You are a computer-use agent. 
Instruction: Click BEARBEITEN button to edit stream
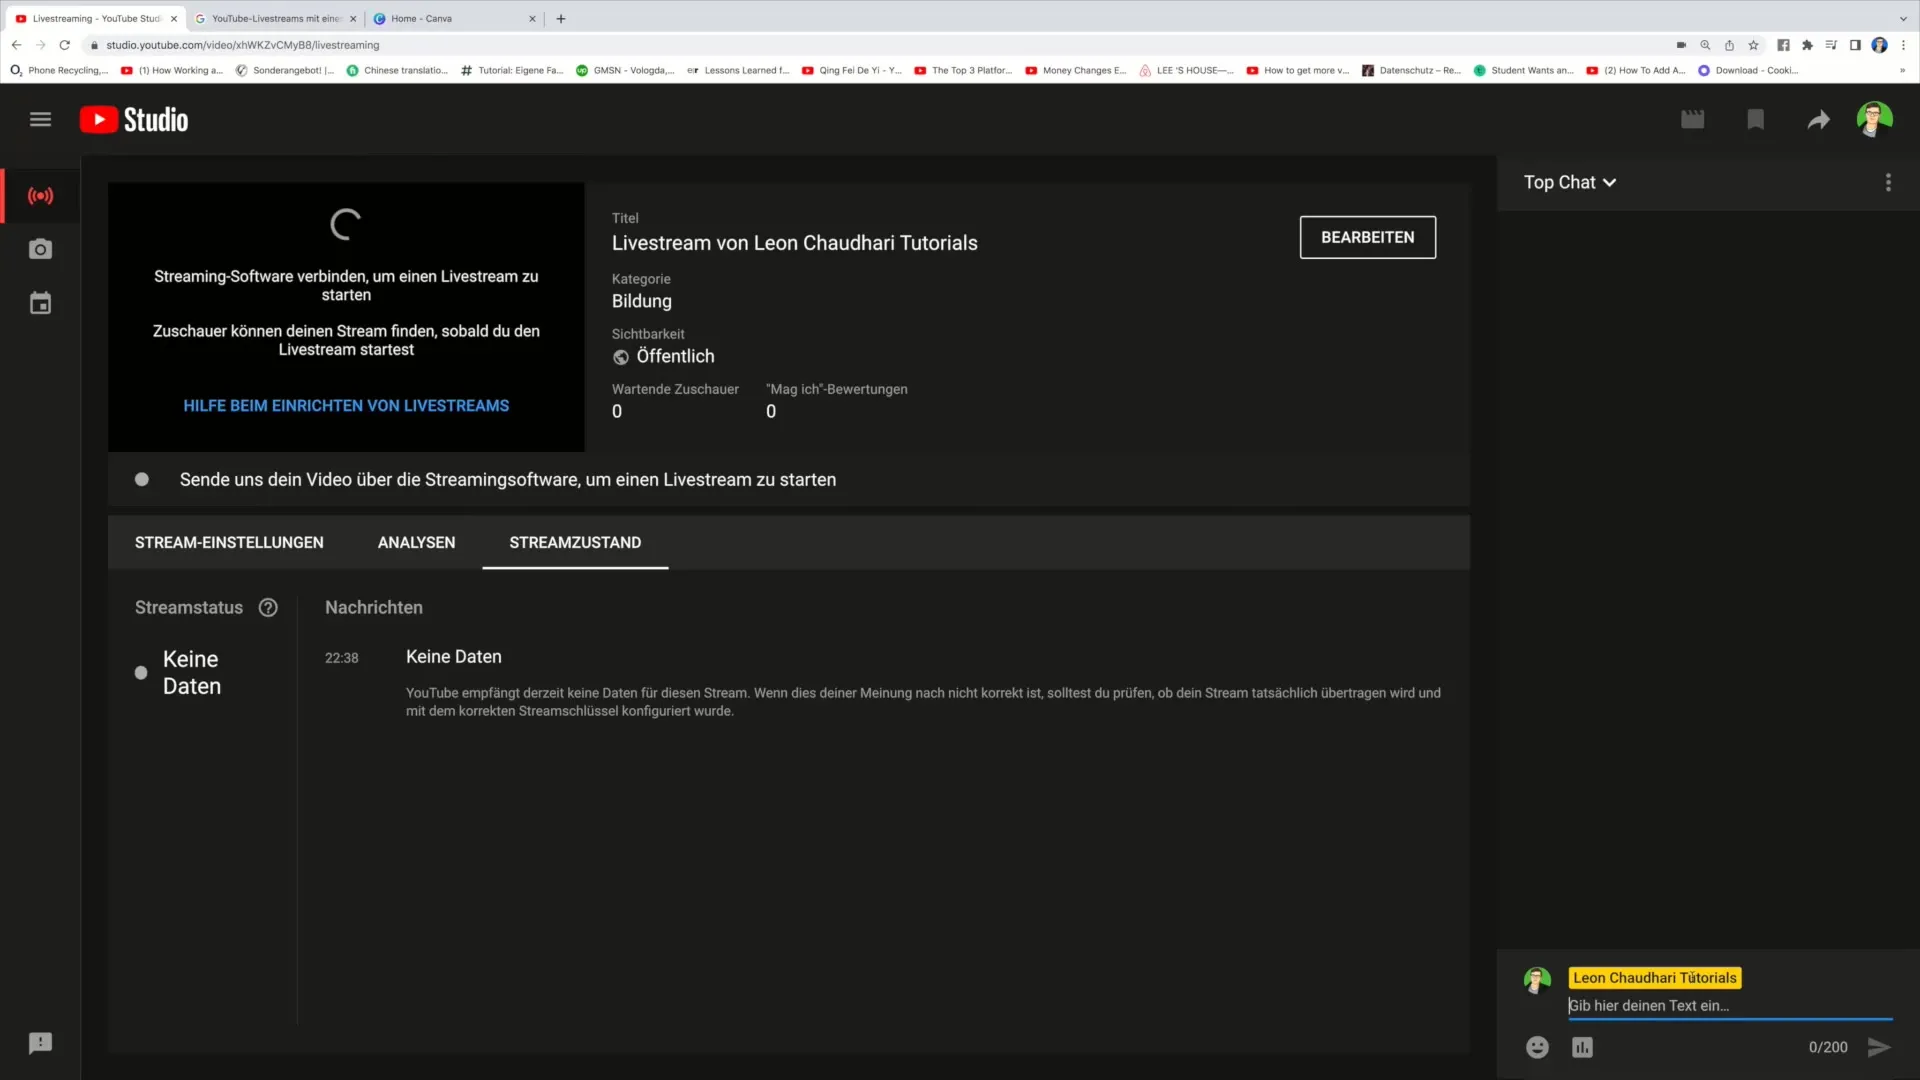click(x=1367, y=237)
